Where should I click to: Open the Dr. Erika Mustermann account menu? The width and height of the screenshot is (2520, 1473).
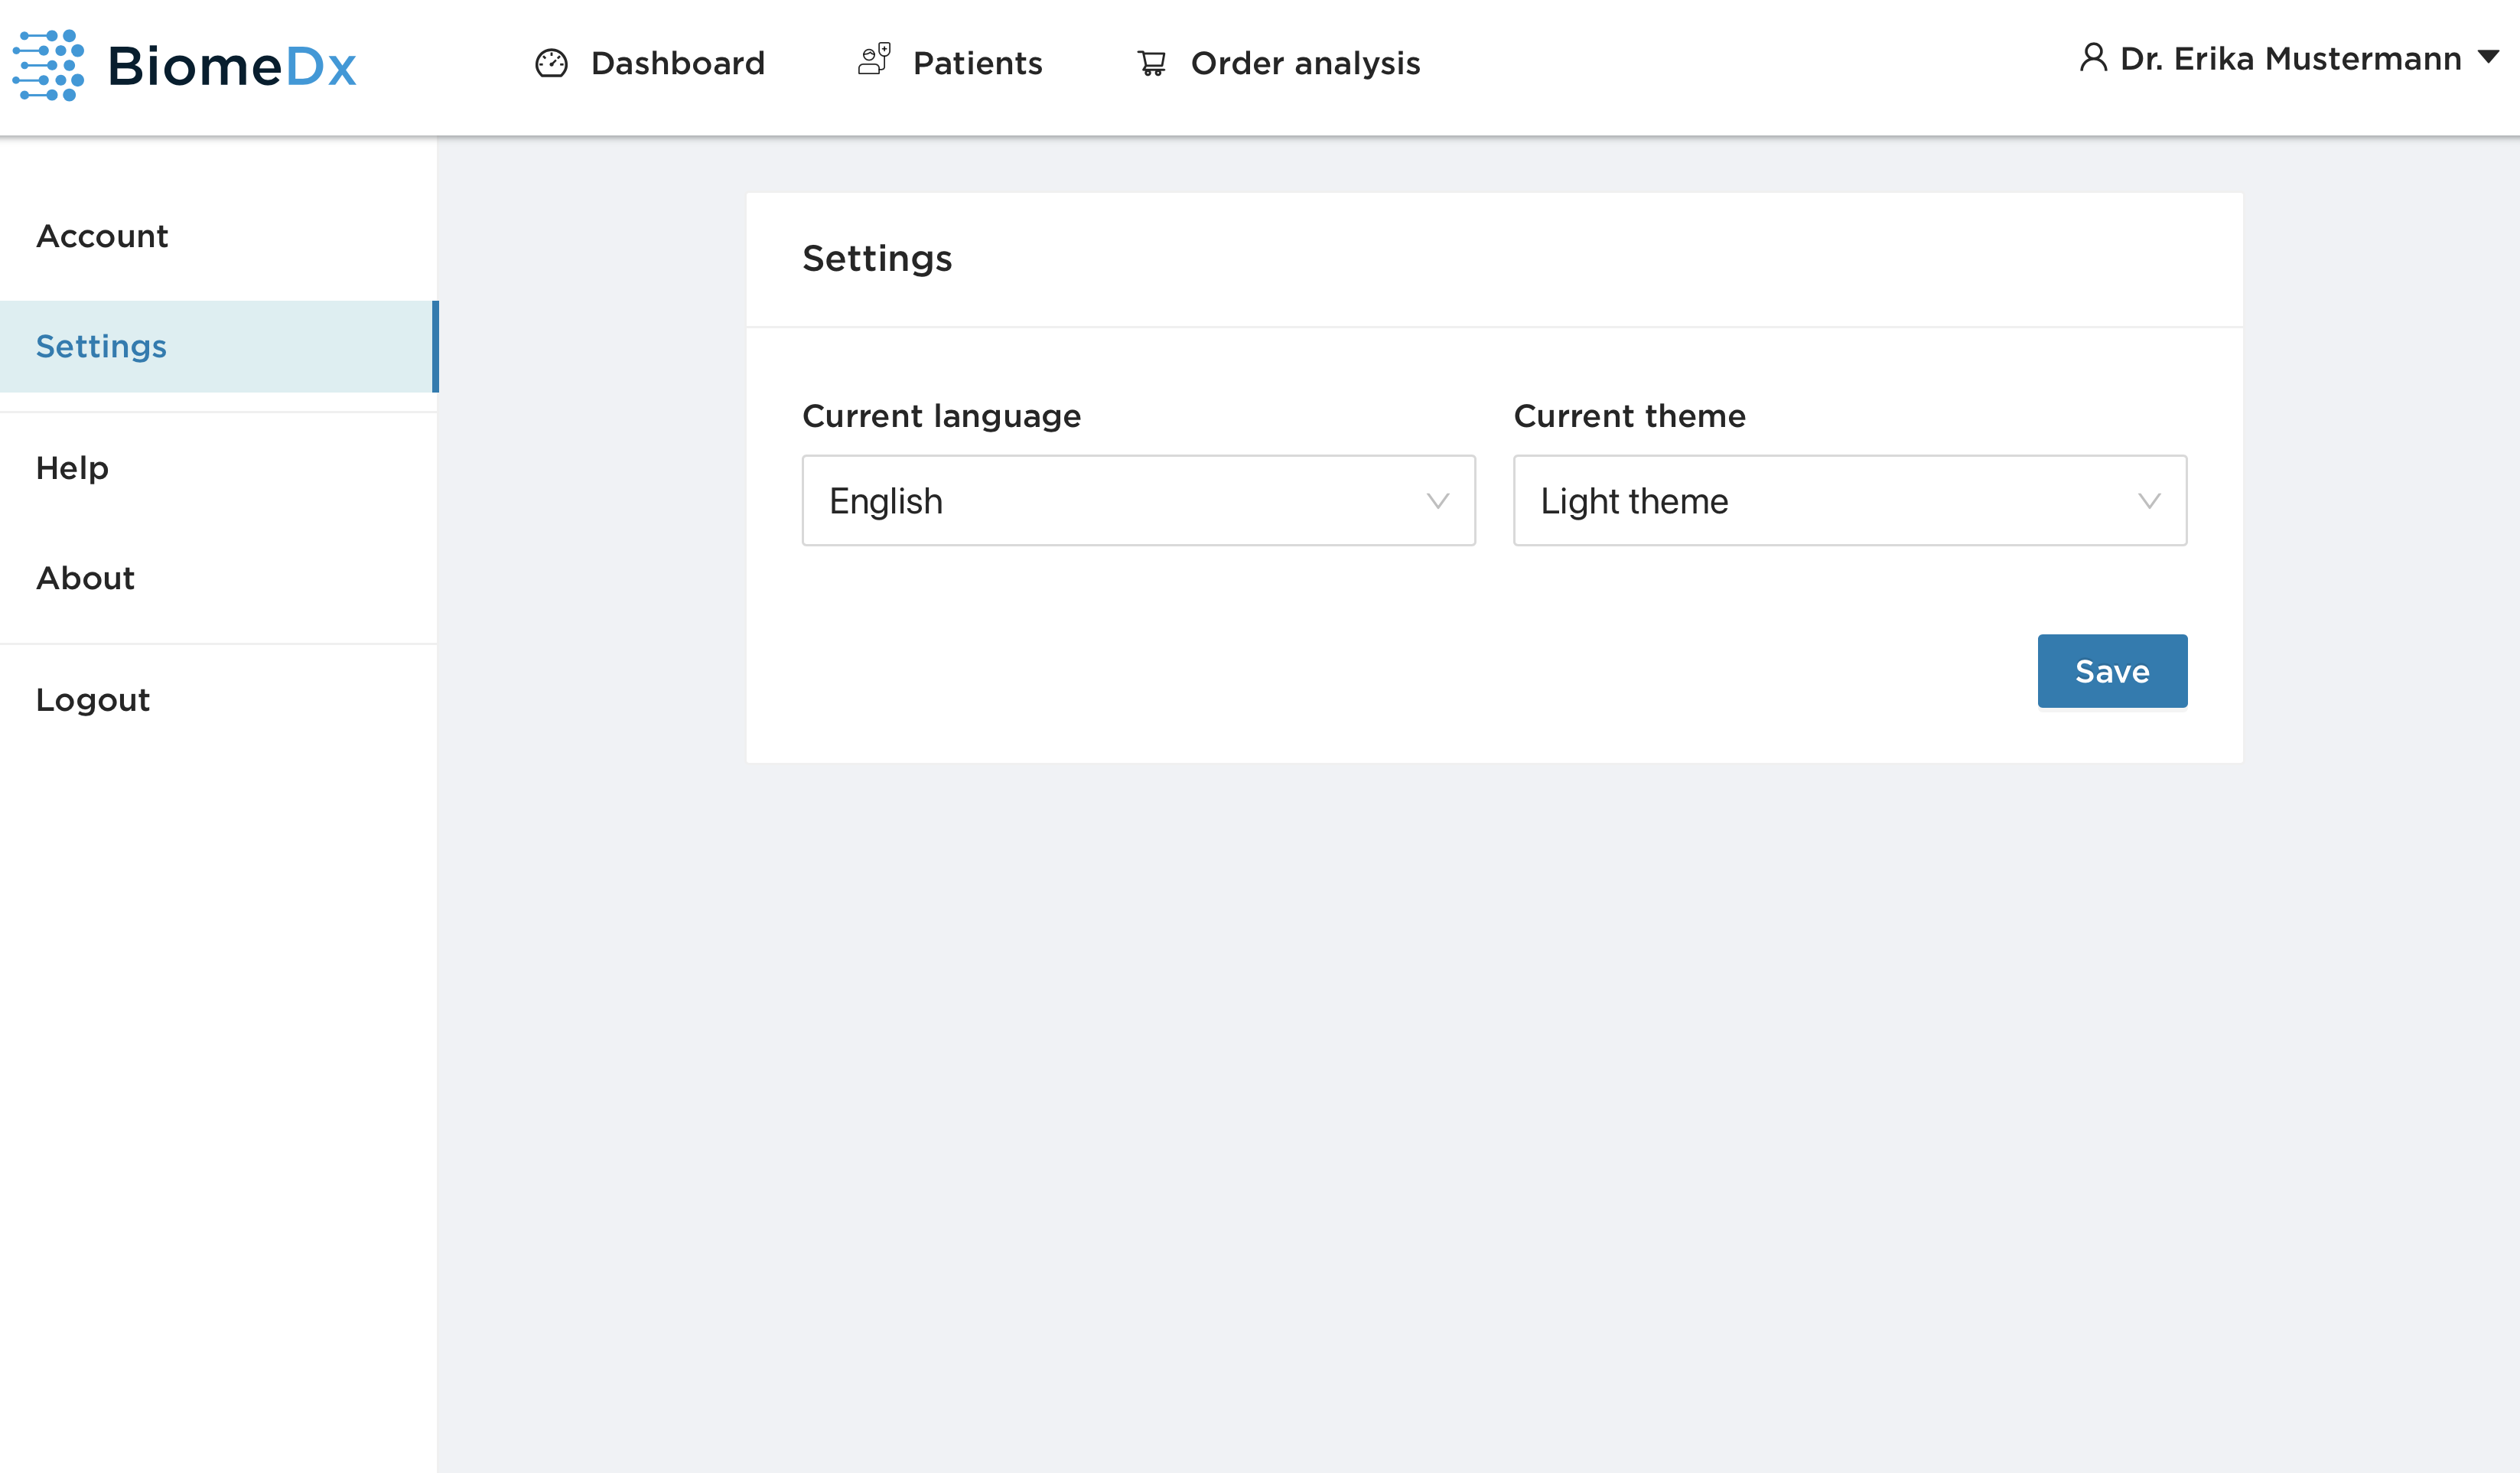(2290, 58)
